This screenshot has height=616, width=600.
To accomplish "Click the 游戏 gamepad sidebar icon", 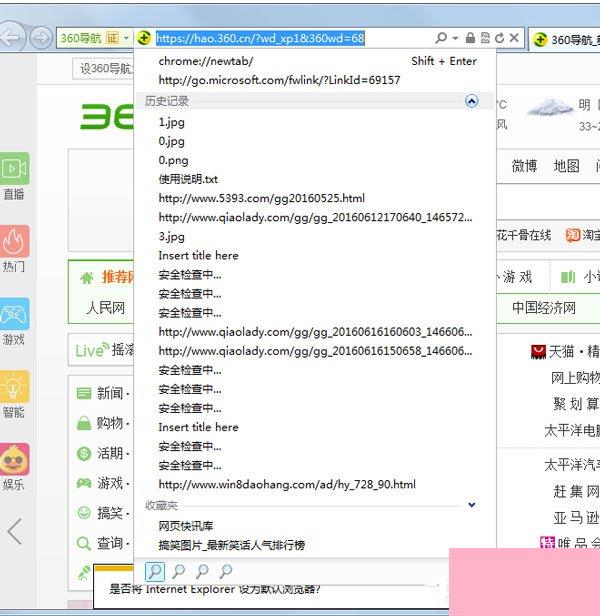I will (14, 314).
